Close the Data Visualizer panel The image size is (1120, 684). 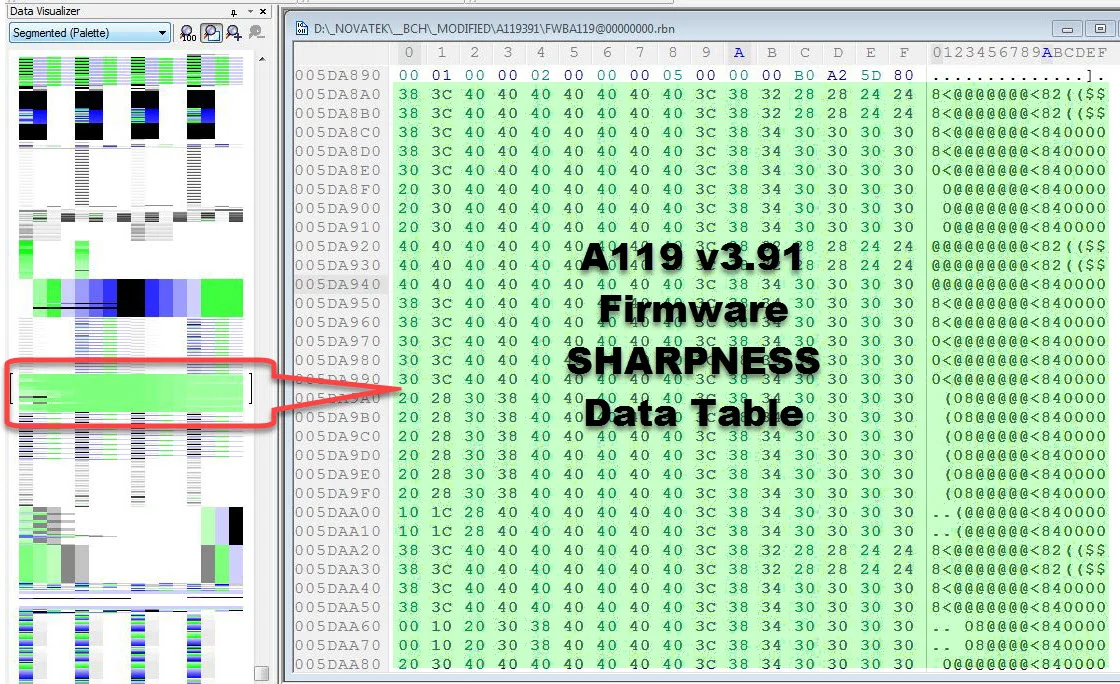(x=263, y=11)
